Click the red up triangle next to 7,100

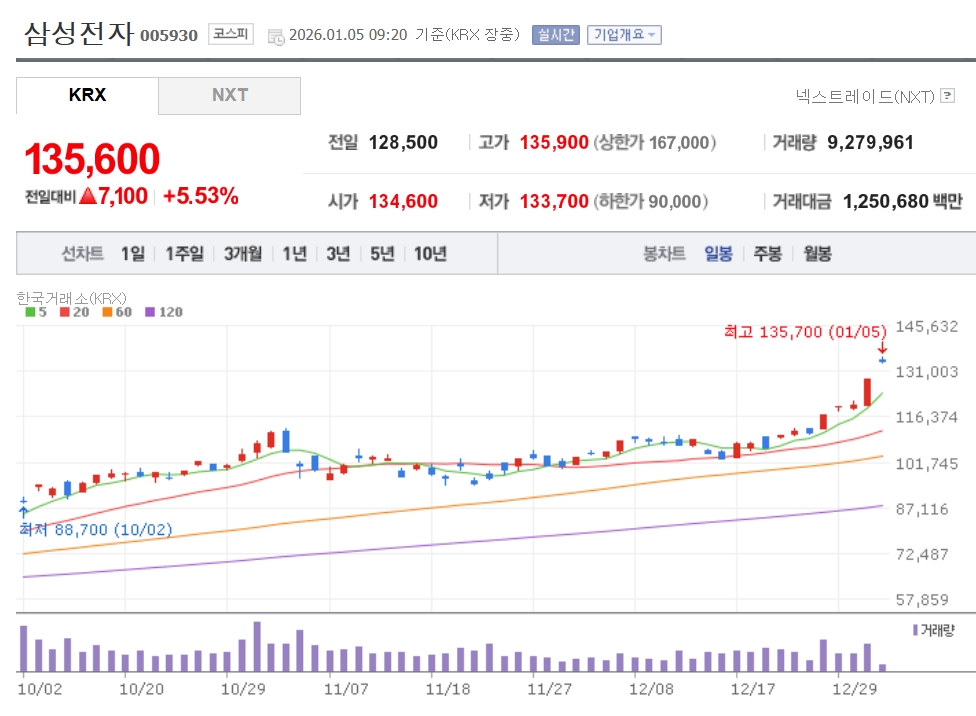pyautogui.click(x=88, y=196)
